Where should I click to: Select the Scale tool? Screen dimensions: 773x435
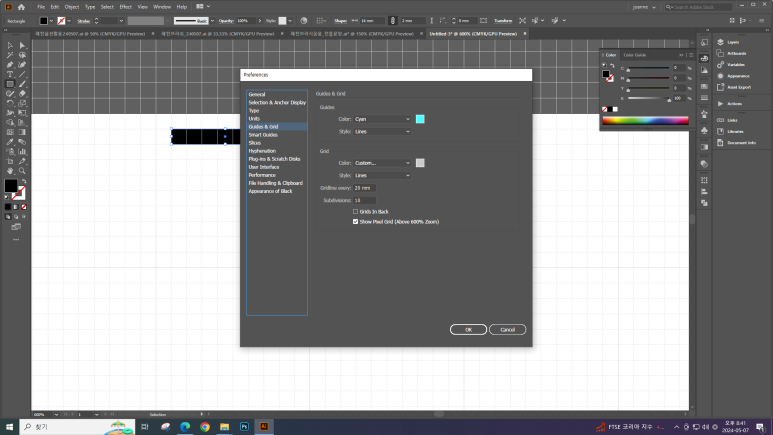(22, 103)
